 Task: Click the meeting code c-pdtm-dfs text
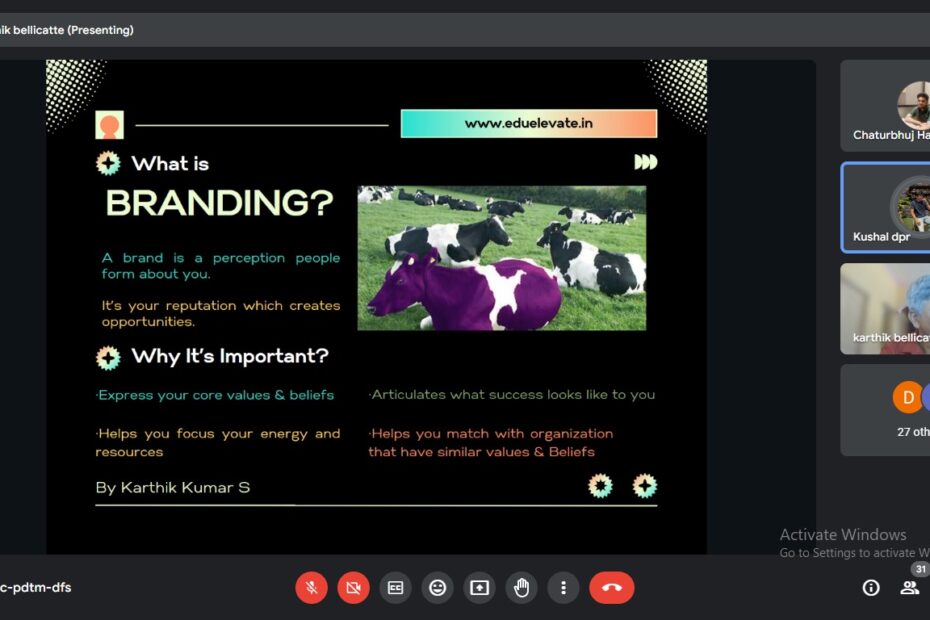click(36, 587)
